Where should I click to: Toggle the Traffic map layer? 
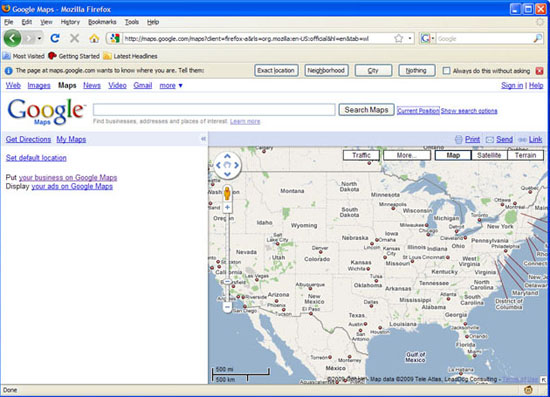pyautogui.click(x=361, y=155)
